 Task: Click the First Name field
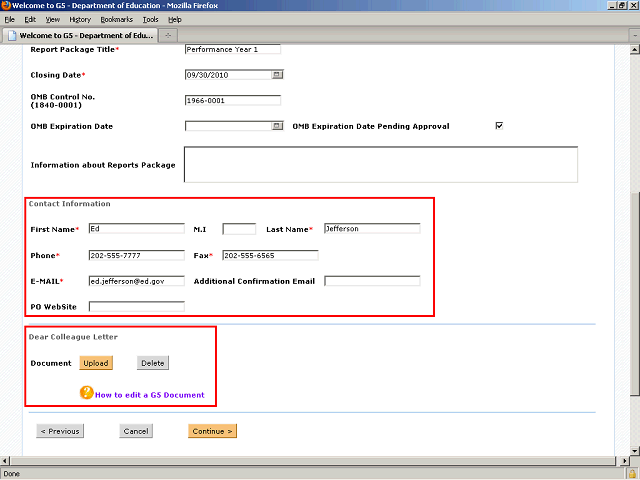click(137, 229)
